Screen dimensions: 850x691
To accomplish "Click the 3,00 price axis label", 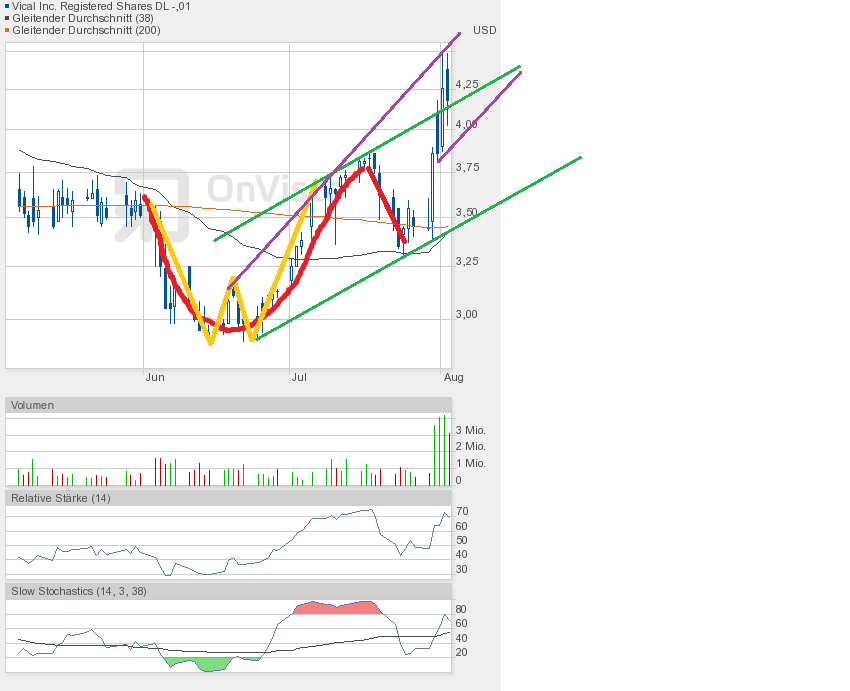I will point(466,314).
